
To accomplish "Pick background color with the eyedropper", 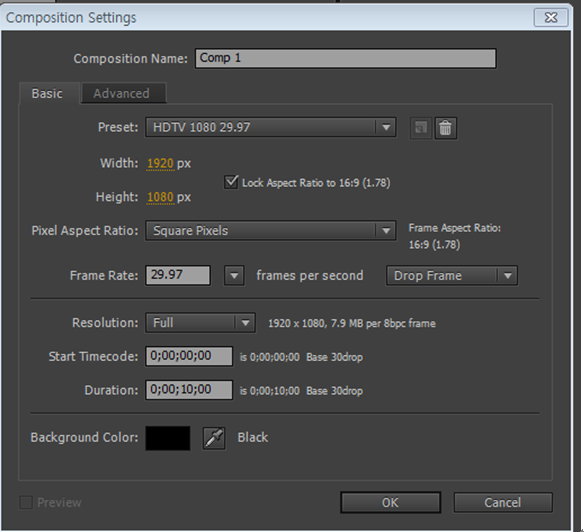I will coord(214,438).
